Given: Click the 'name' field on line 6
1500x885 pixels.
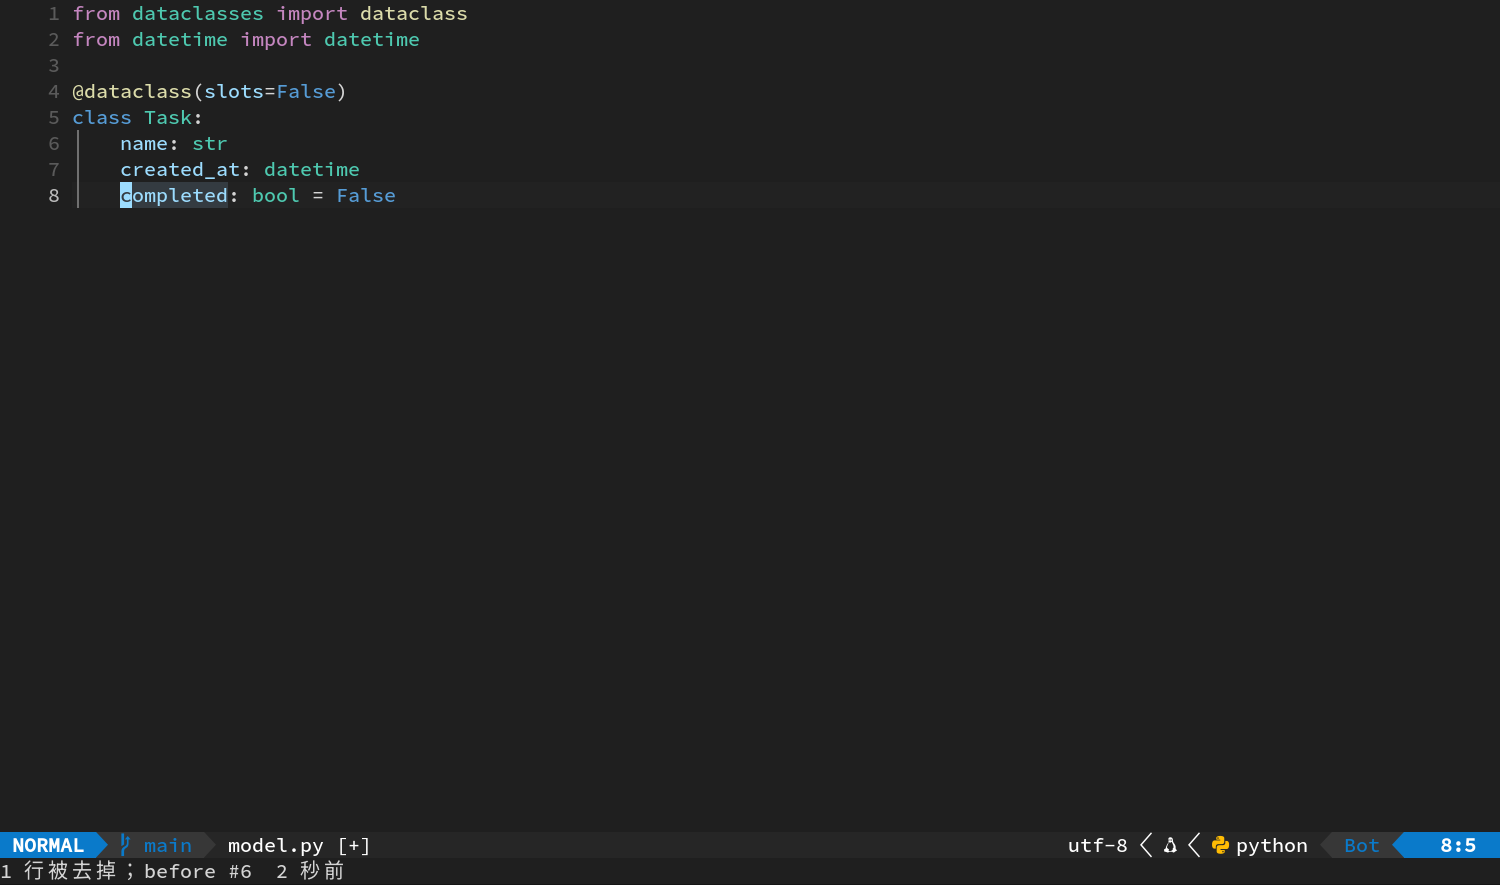Looking at the screenshot, I should [x=144, y=144].
